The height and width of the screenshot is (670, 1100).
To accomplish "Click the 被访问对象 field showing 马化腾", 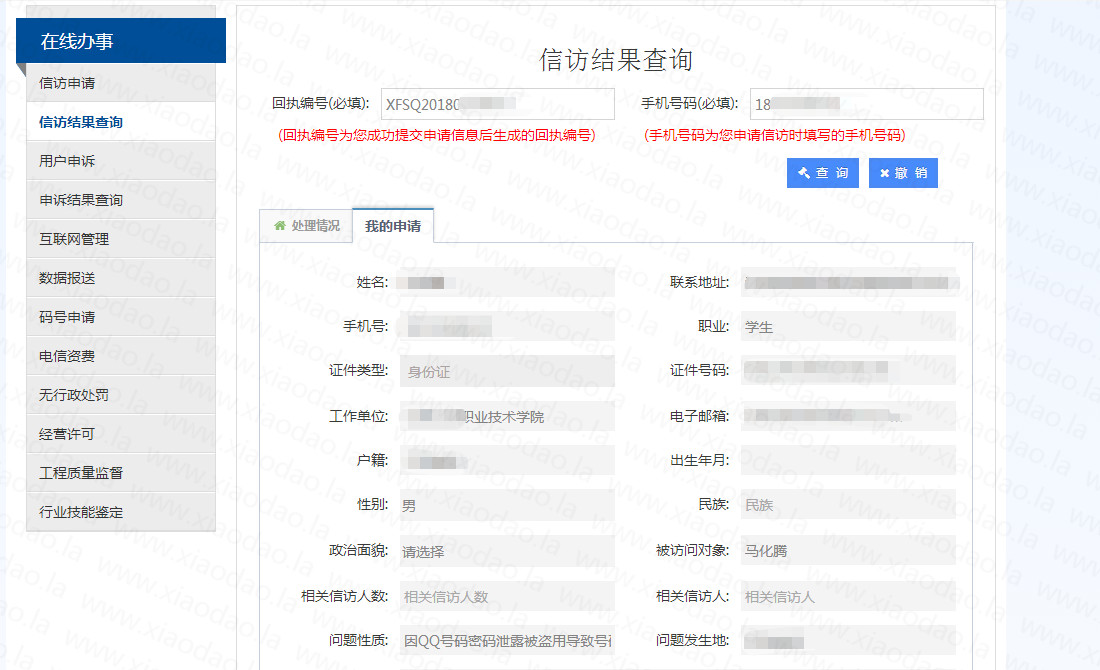I will [848, 551].
